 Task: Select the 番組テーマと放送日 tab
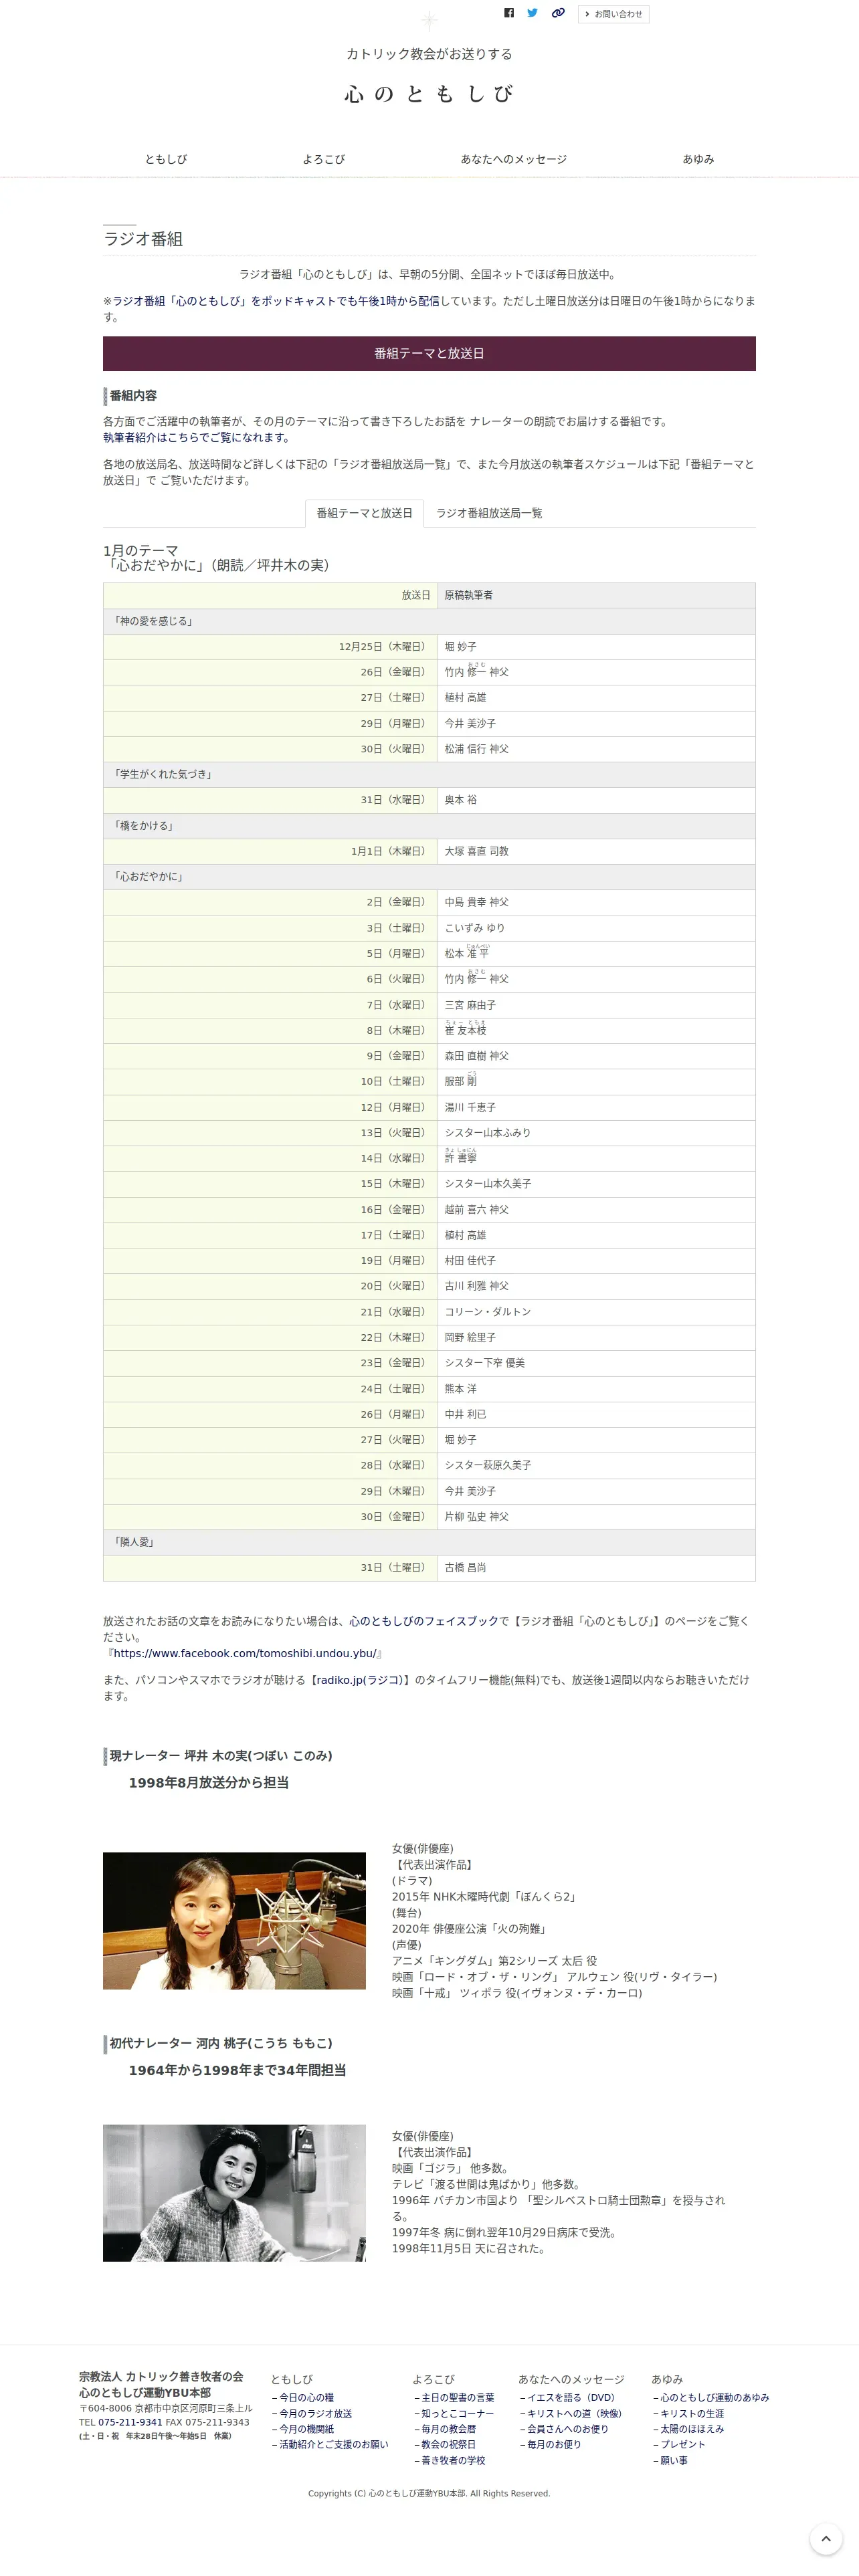[x=364, y=513]
